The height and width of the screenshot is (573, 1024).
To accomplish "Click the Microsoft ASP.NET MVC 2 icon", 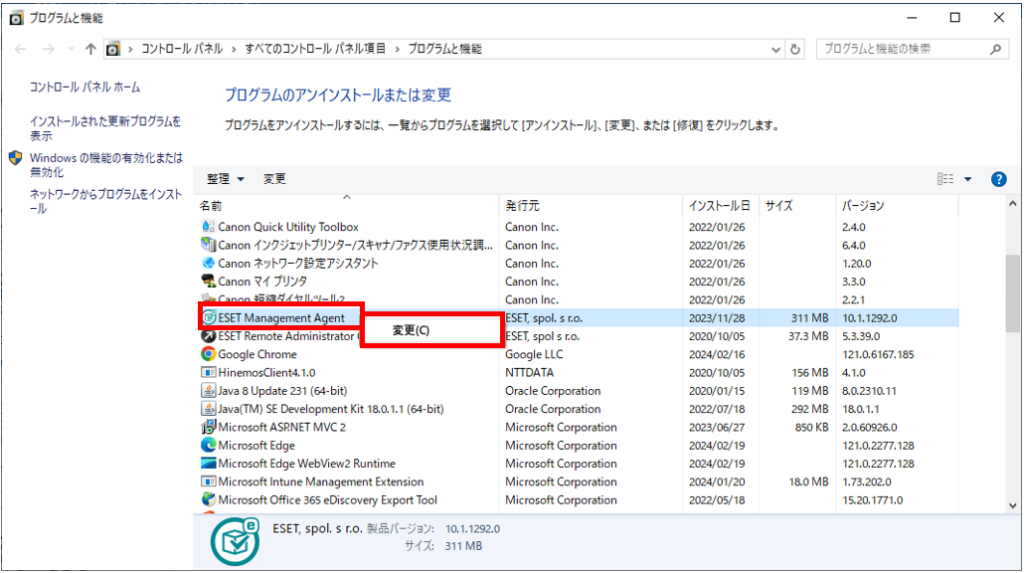I will [208, 427].
